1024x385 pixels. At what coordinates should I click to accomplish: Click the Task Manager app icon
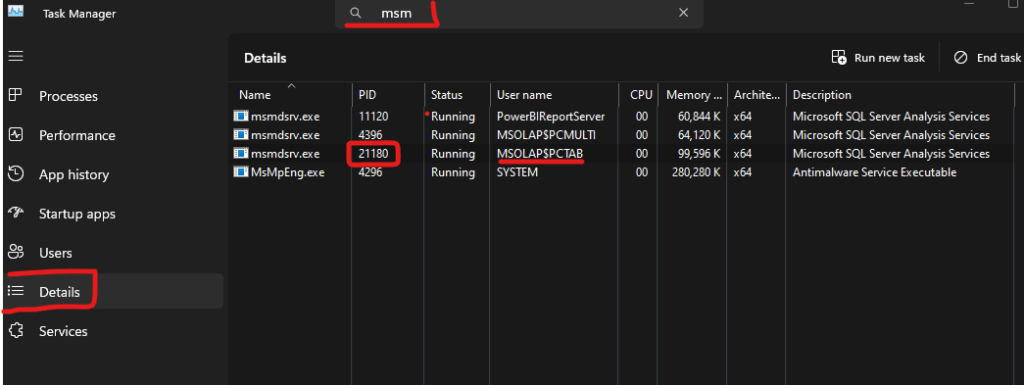tap(16, 12)
